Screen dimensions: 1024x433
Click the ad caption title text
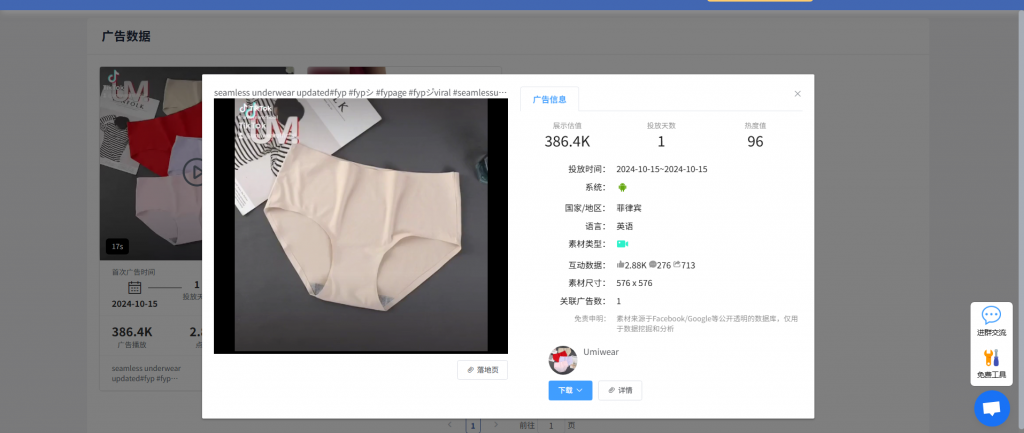tap(360, 92)
